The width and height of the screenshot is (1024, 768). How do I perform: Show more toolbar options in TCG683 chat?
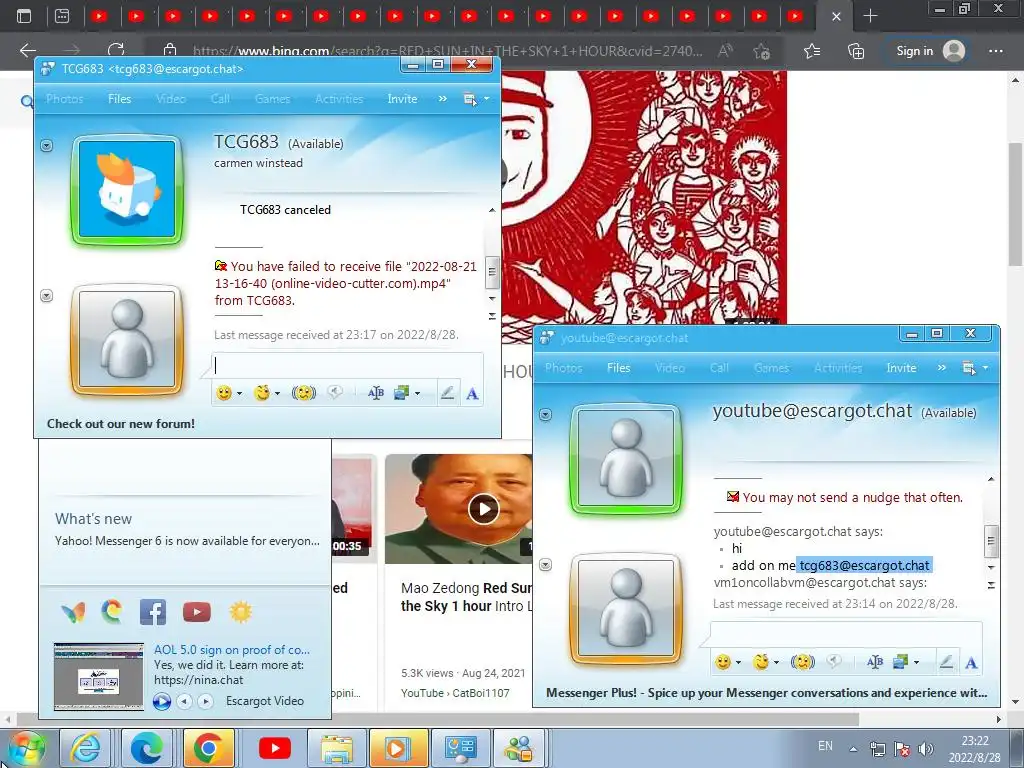coord(443,99)
